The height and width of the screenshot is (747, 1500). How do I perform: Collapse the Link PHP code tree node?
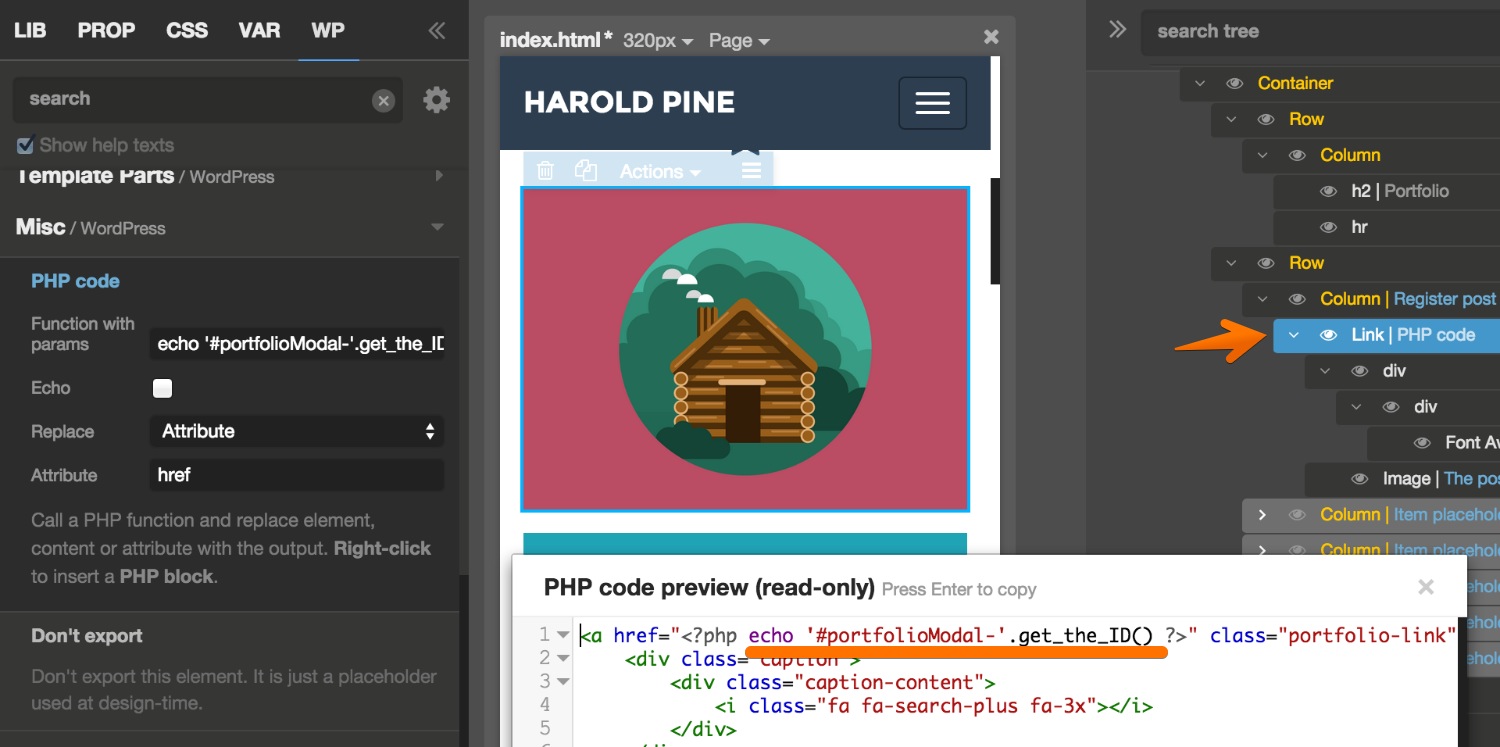(x=1293, y=335)
